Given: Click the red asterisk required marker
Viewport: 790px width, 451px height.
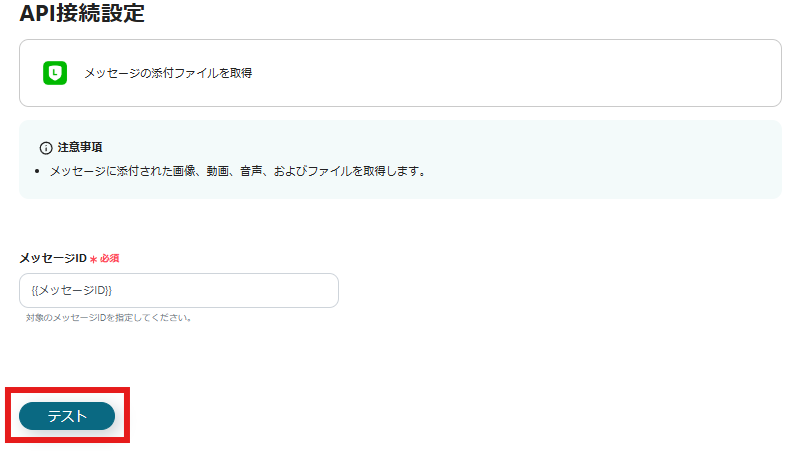Looking at the screenshot, I should click(x=93, y=259).
